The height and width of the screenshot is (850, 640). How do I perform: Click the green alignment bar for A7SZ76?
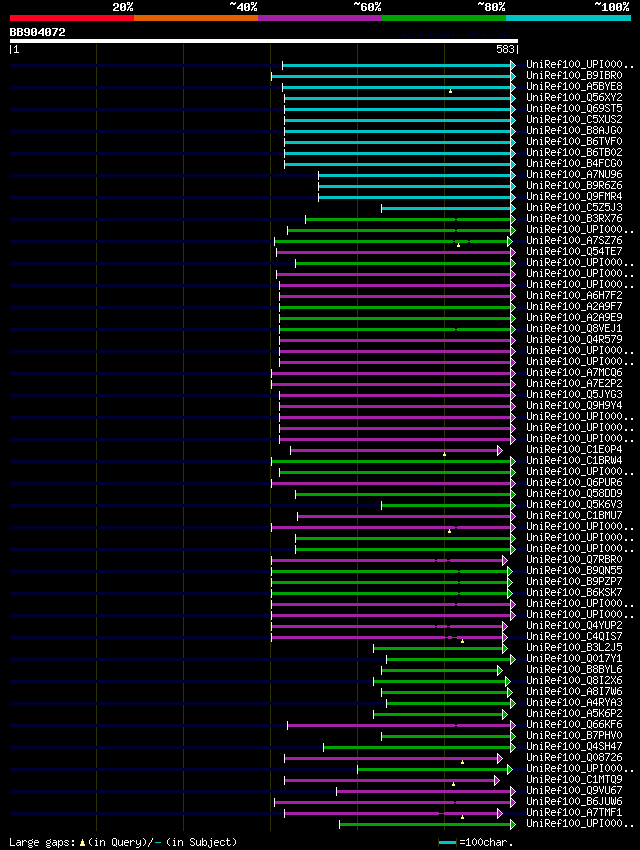tap(391, 241)
